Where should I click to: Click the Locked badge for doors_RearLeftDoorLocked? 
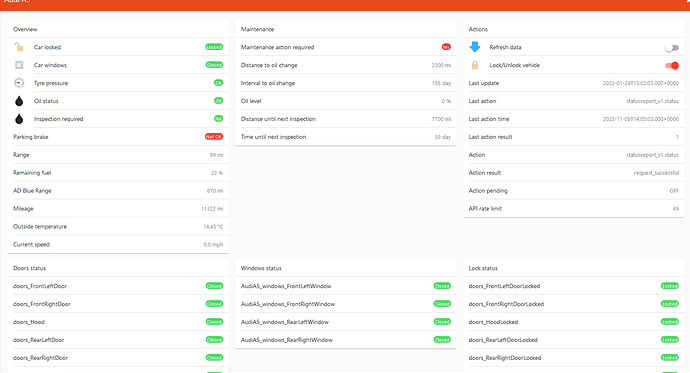(670, 340)
